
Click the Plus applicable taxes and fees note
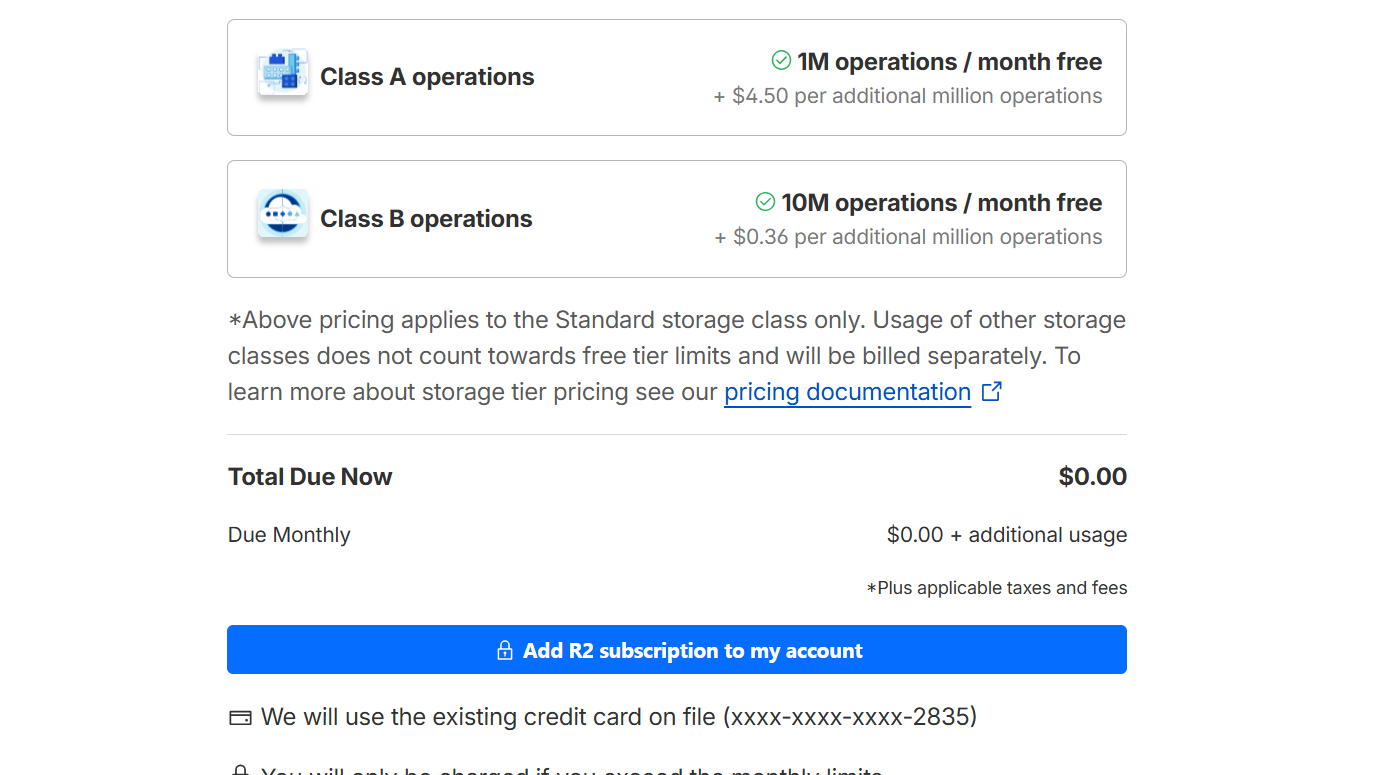(x=996, y=588)
